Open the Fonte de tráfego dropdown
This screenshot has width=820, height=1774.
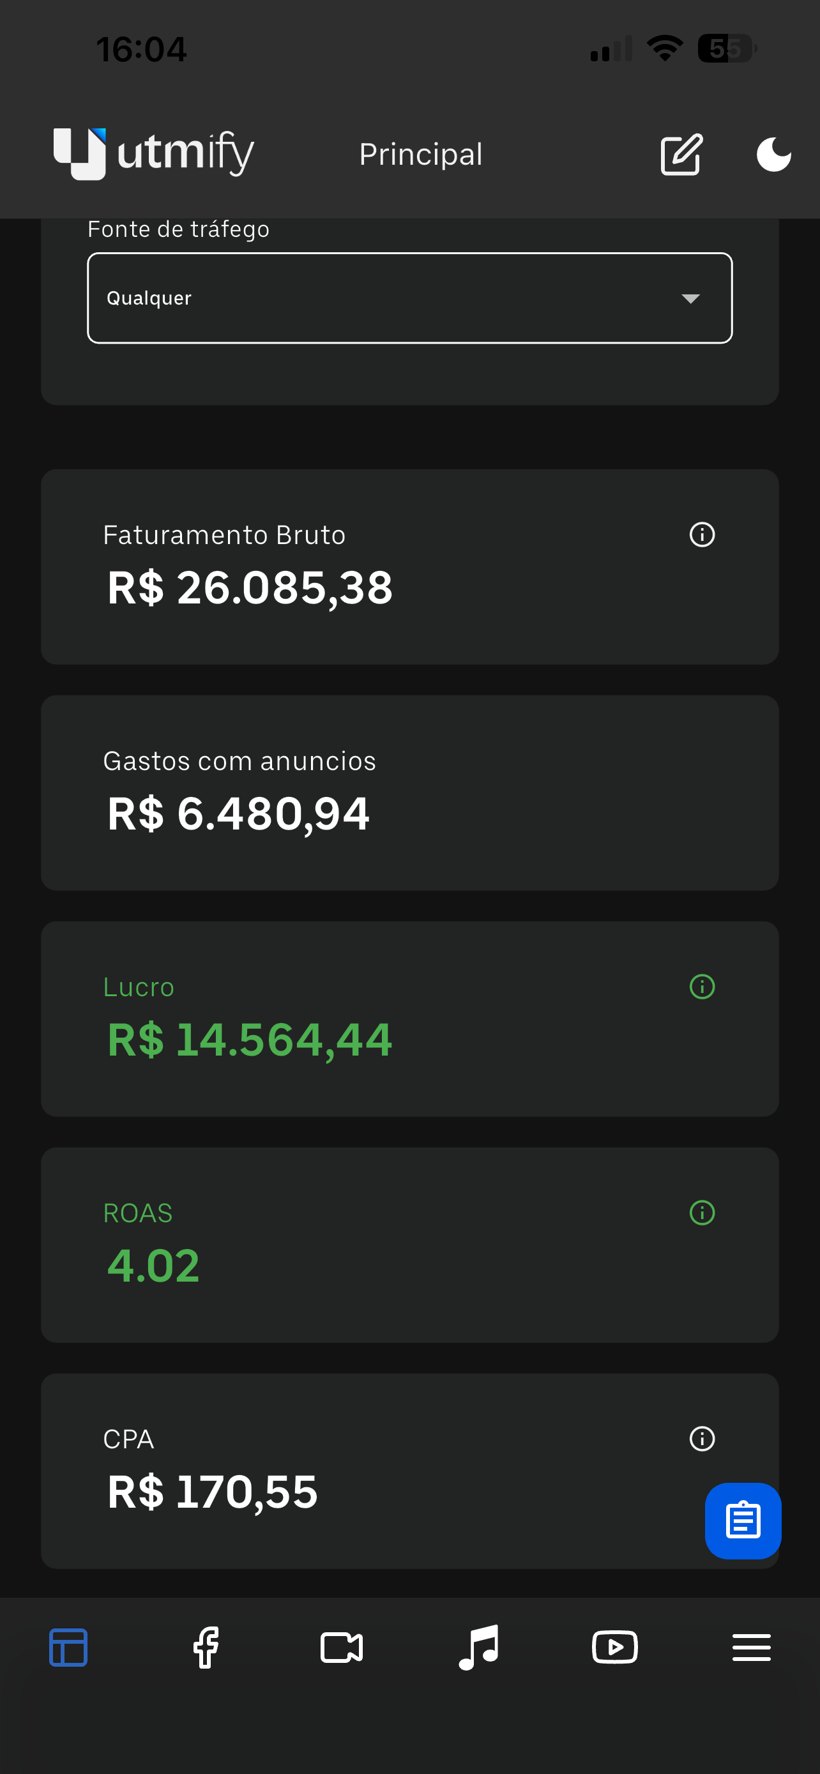point(410,298)
